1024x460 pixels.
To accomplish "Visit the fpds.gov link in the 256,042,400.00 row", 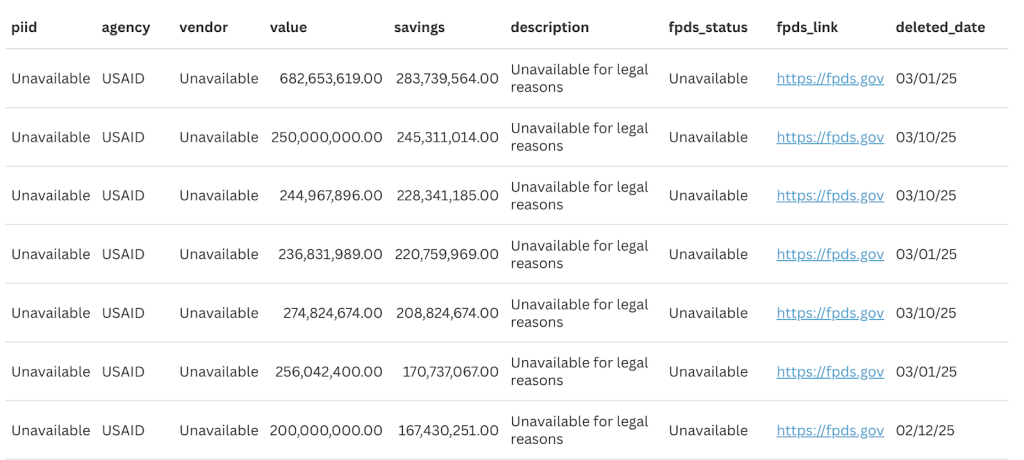I will click(x=830, y=372).
